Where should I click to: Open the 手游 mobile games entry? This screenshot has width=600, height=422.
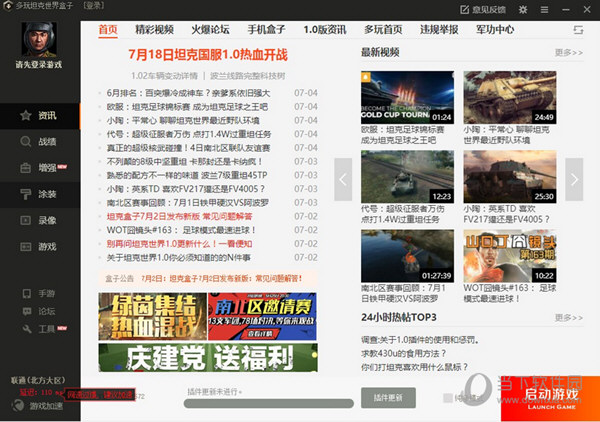(x=39, y=293)
